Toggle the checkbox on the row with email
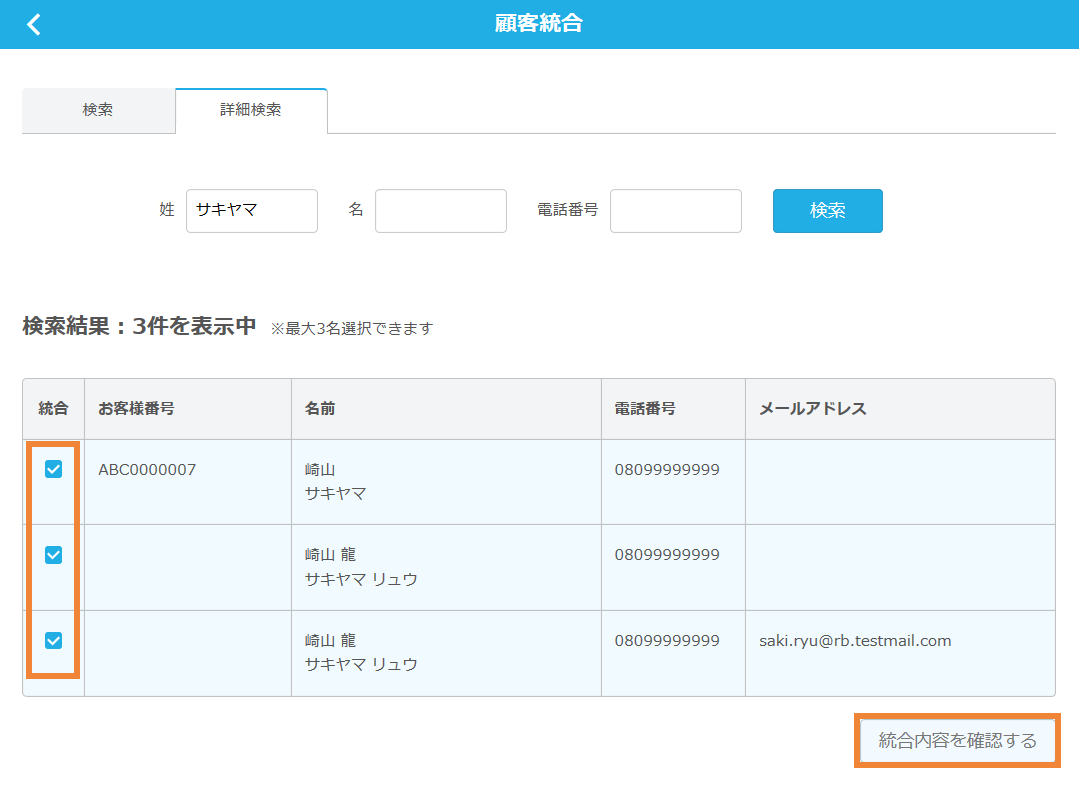 pos(52,639)
